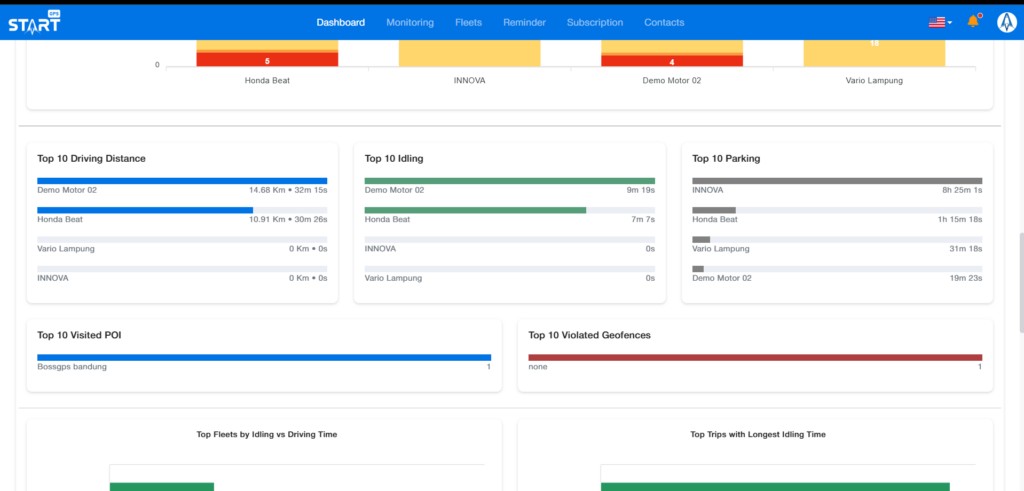The height and width of the screenshot is (491, 1024).
Task: Click Demo Motor 02 driving distance bar
Action: pyautogui.click(x=182, y=181)
